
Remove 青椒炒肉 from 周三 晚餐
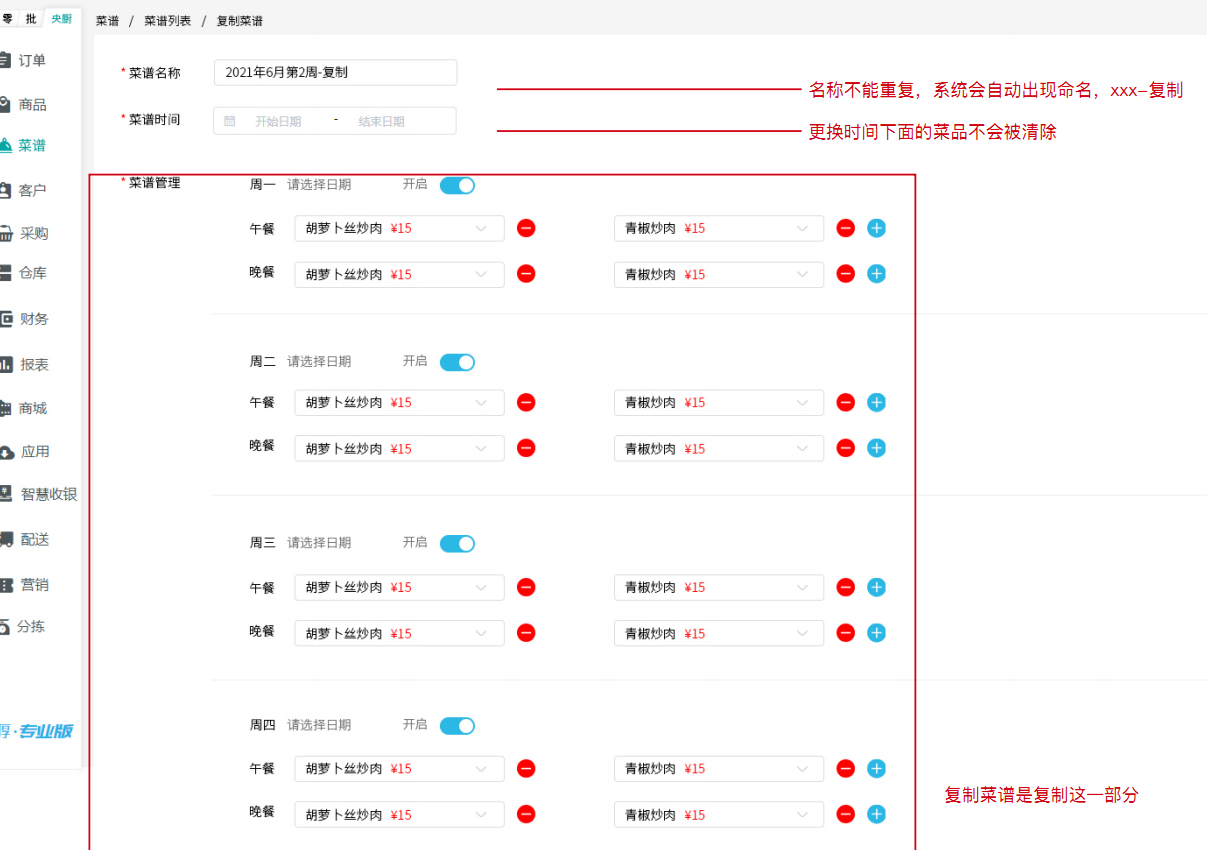point(845,633)
